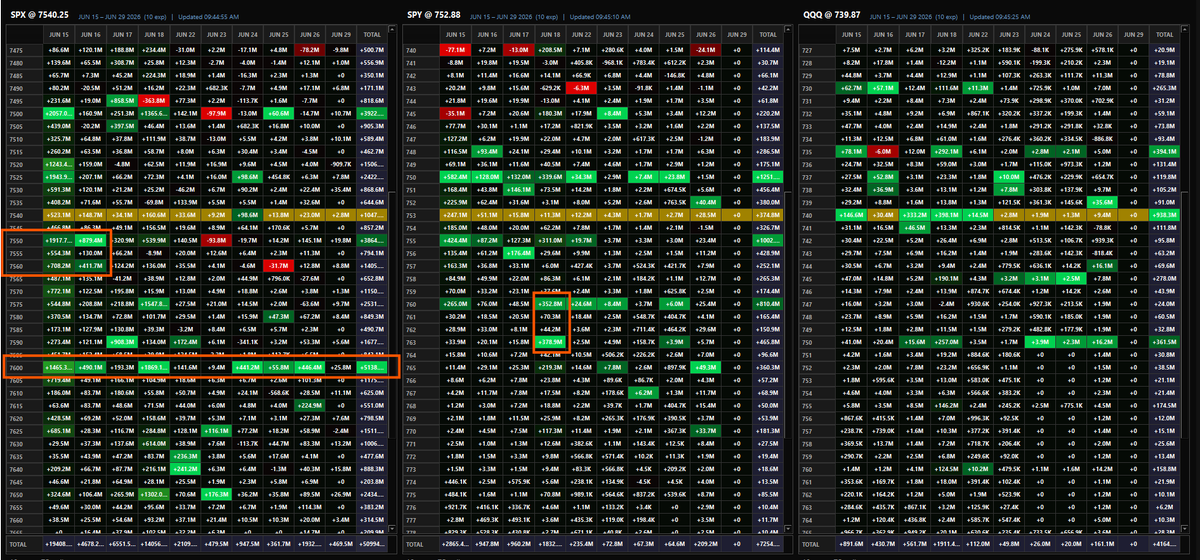The image size is (1200, 560).
Task: Click the -77.1M red cell in SPY panel
Action: click(456, 49)
